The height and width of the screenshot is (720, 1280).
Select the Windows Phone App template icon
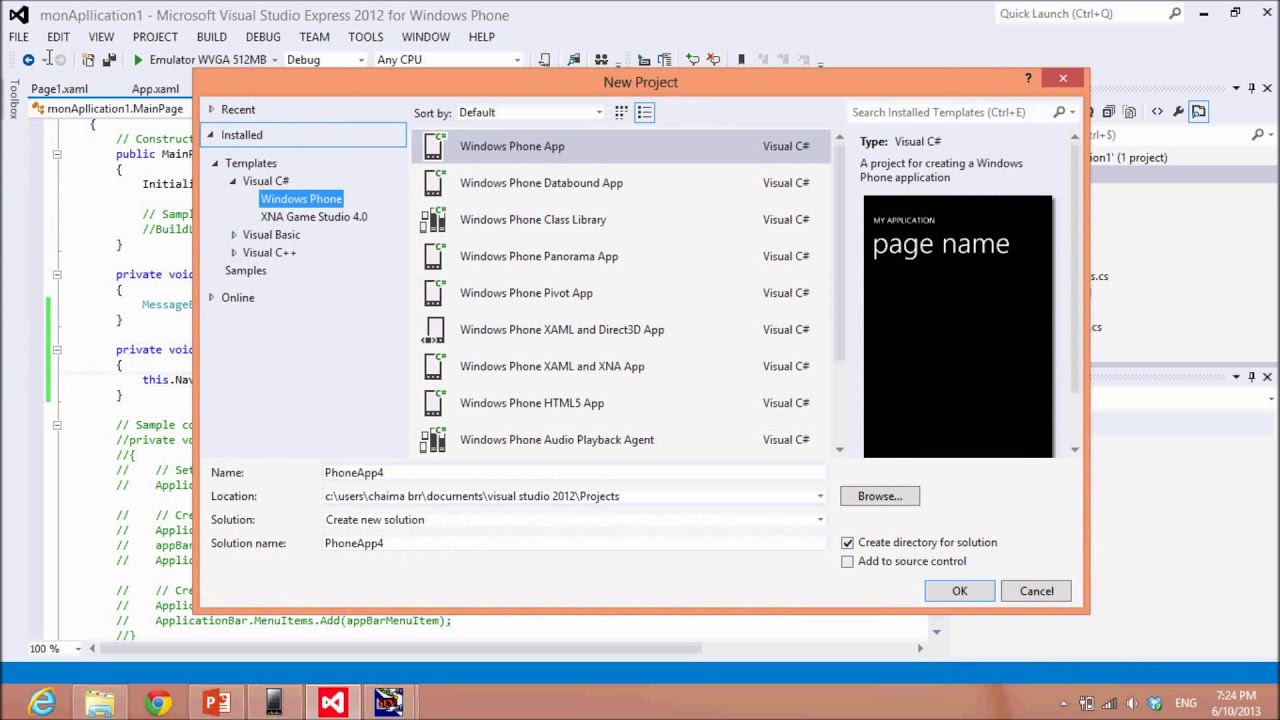(x=433, y=146)
